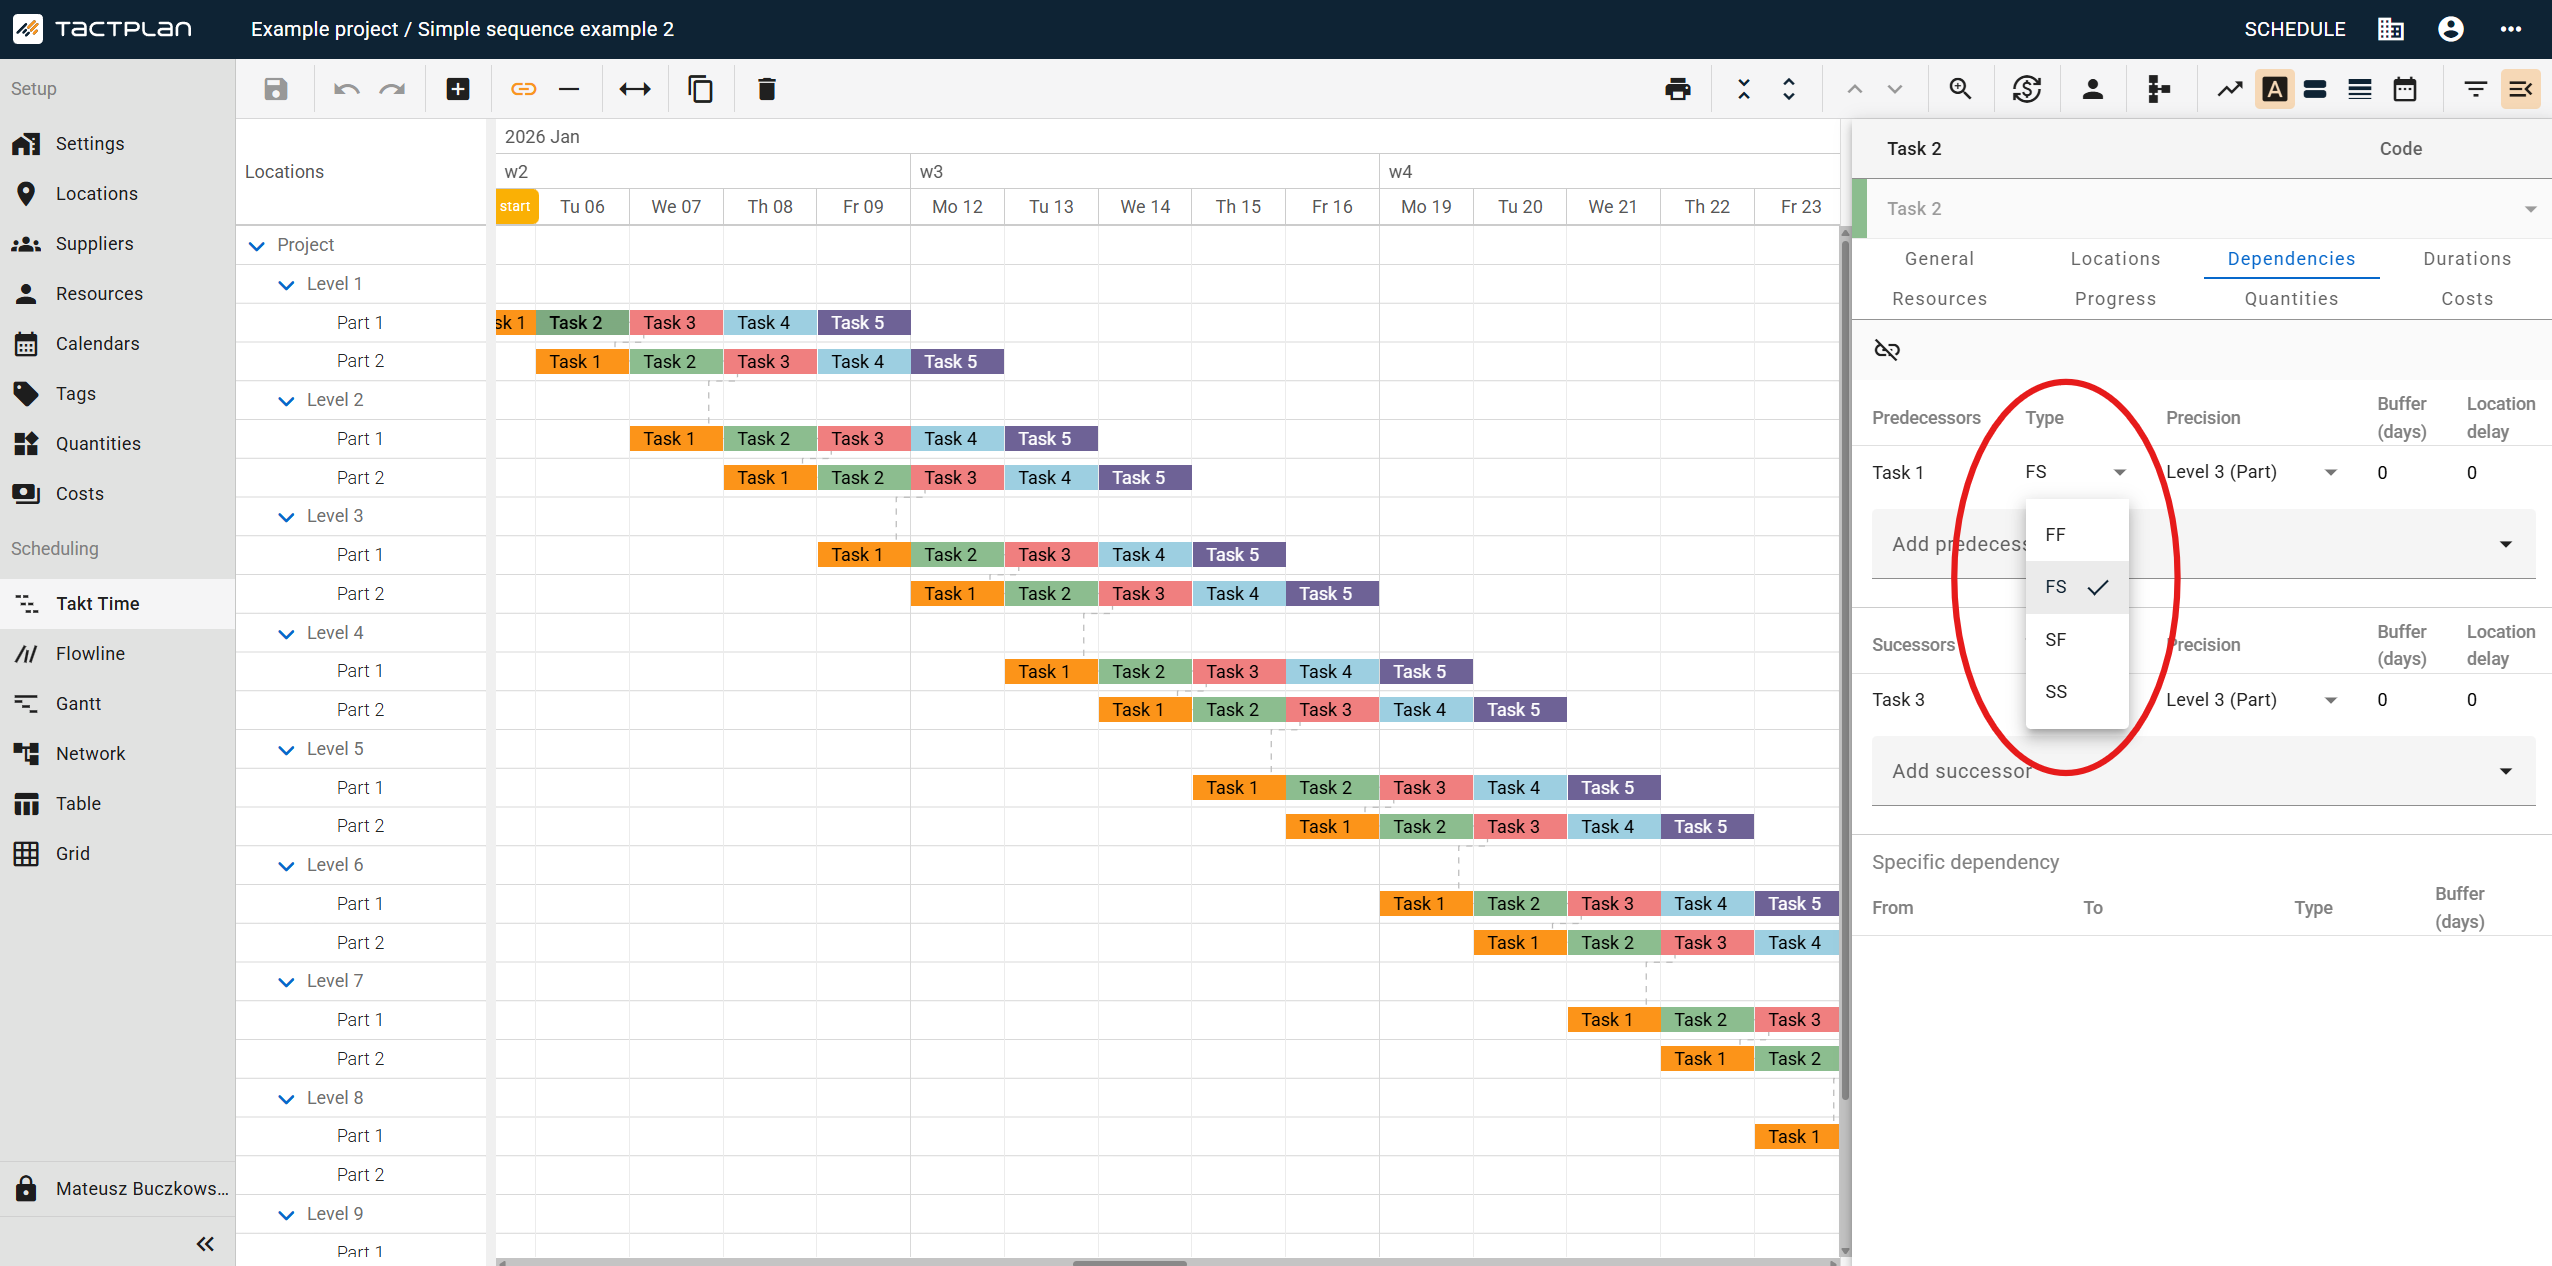Open the Costs tab in task panel
Image resolution: width=2552 pixels, height=1266 pixels.
2467,299
